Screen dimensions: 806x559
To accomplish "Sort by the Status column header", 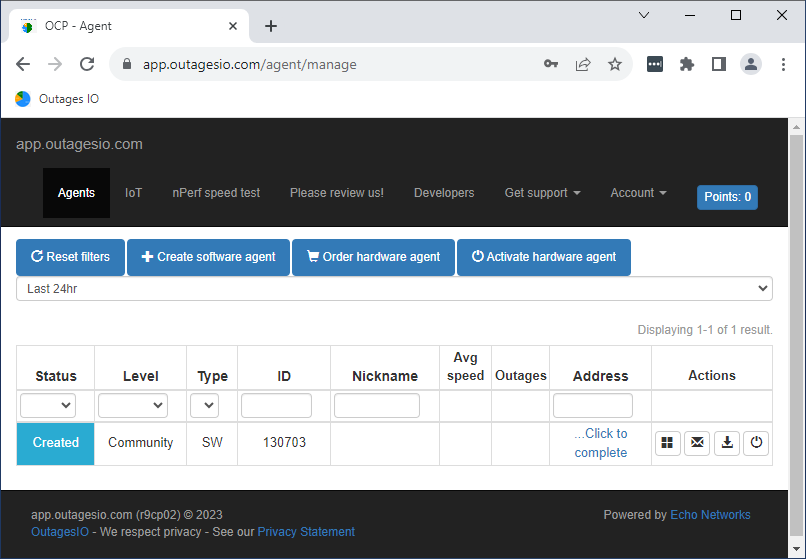I will pos(56,376).
